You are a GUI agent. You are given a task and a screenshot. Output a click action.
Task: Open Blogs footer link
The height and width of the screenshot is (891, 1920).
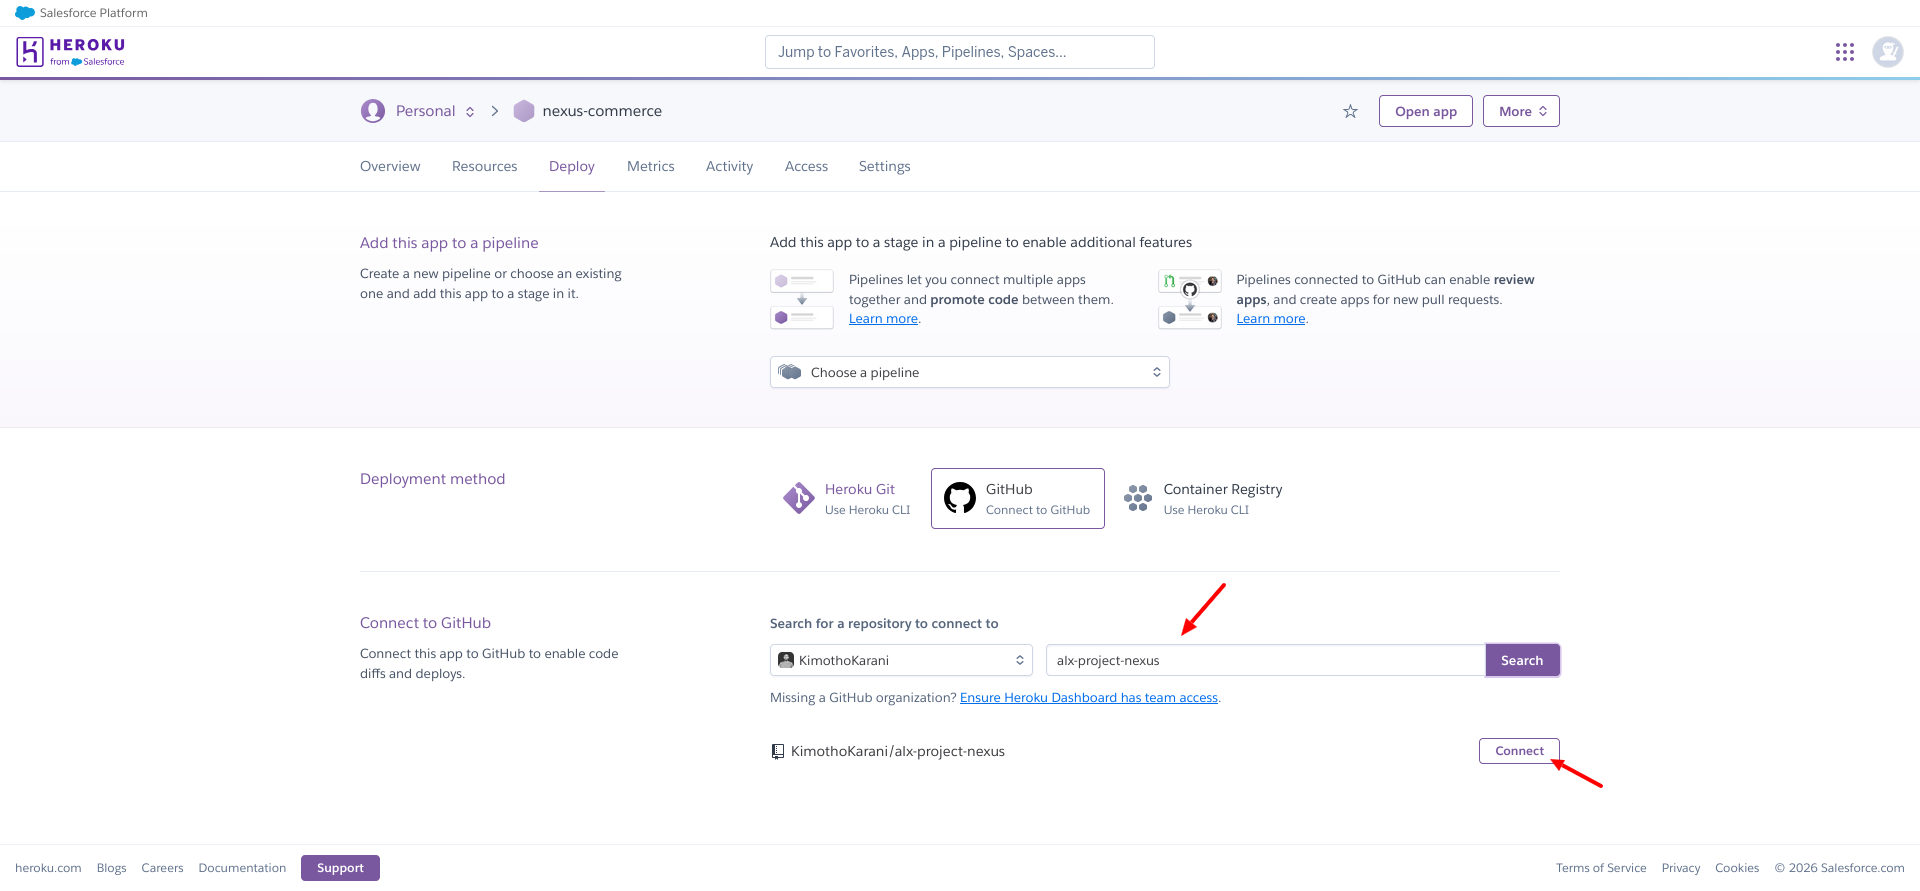[112, 868]
